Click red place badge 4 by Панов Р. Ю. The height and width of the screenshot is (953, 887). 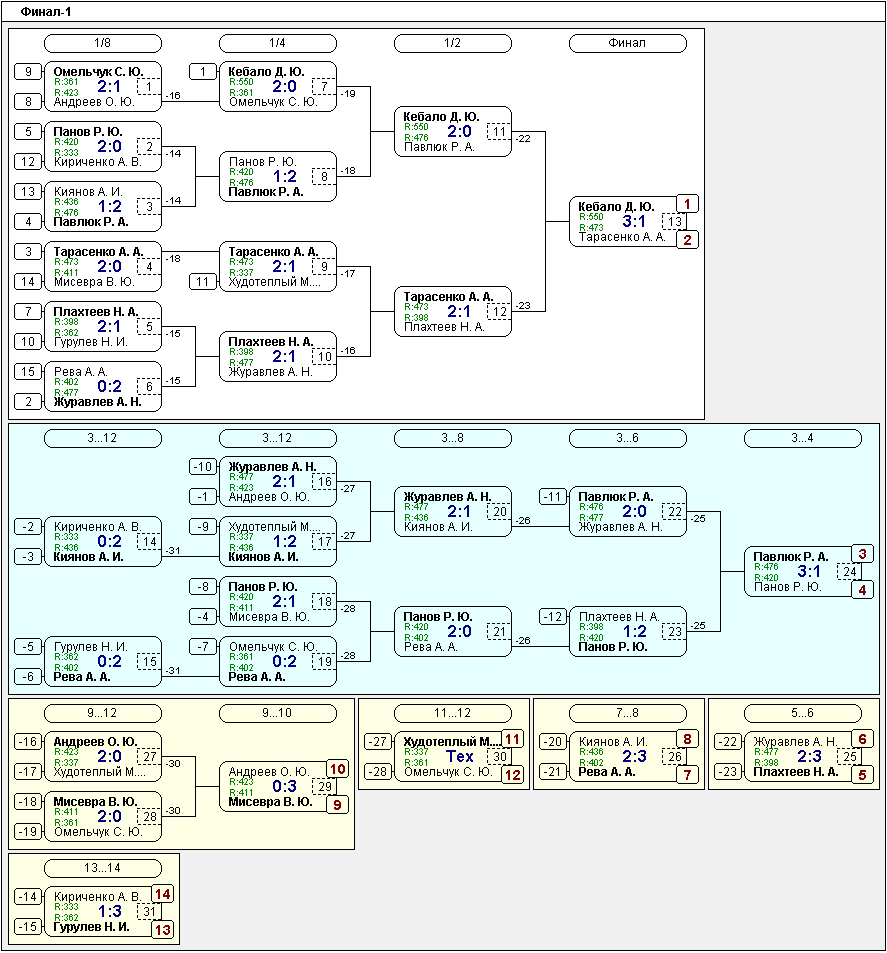tap(863, 590)
